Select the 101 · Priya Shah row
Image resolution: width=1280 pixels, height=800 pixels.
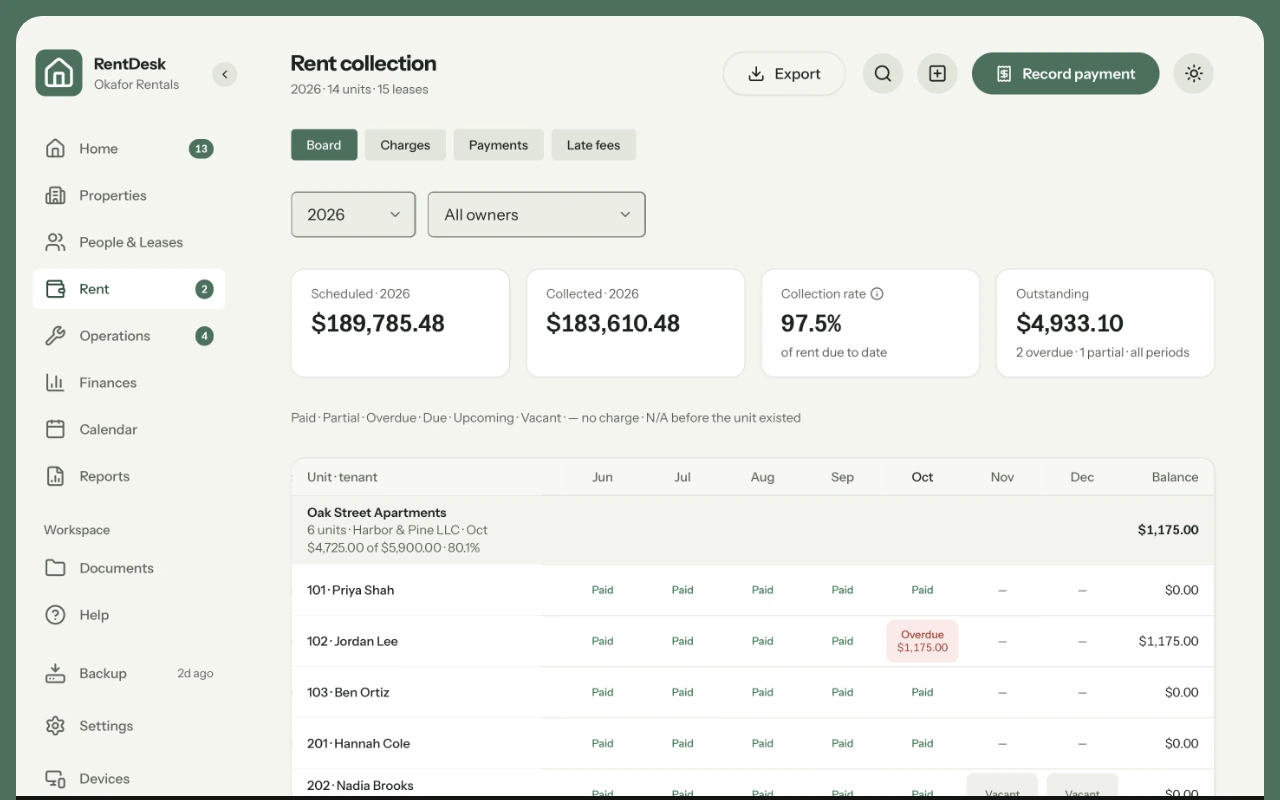pos(753,590)
